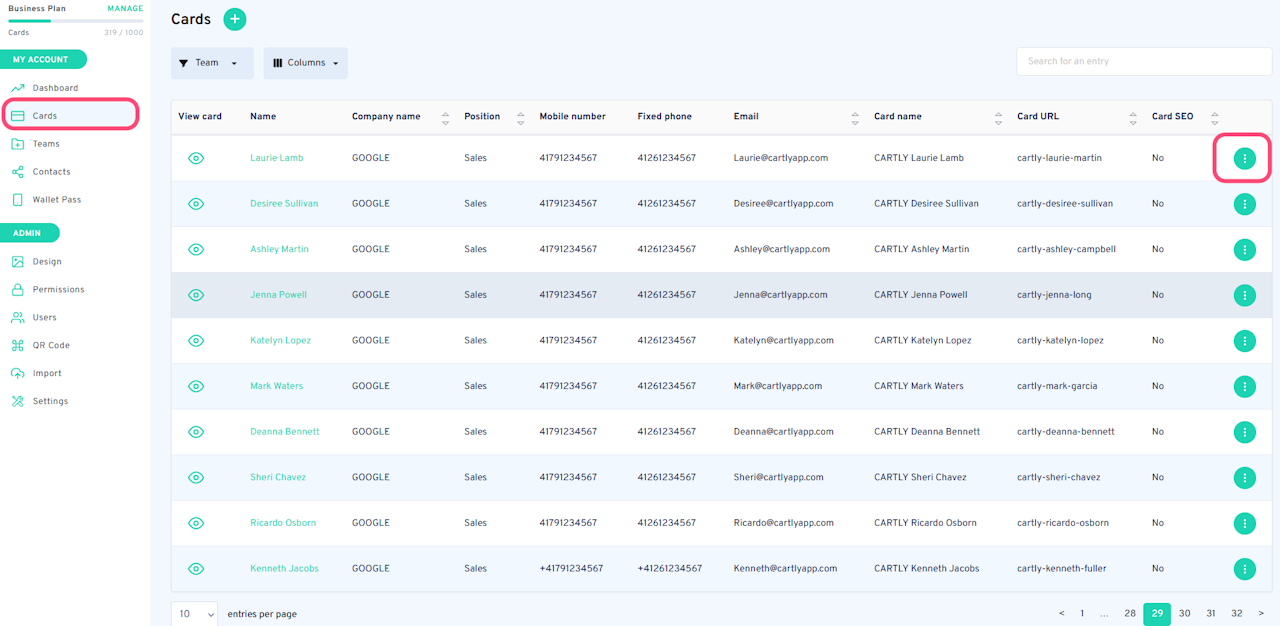Click the green add new card plus button
1280x626 pixels.
tap(234, 19)
